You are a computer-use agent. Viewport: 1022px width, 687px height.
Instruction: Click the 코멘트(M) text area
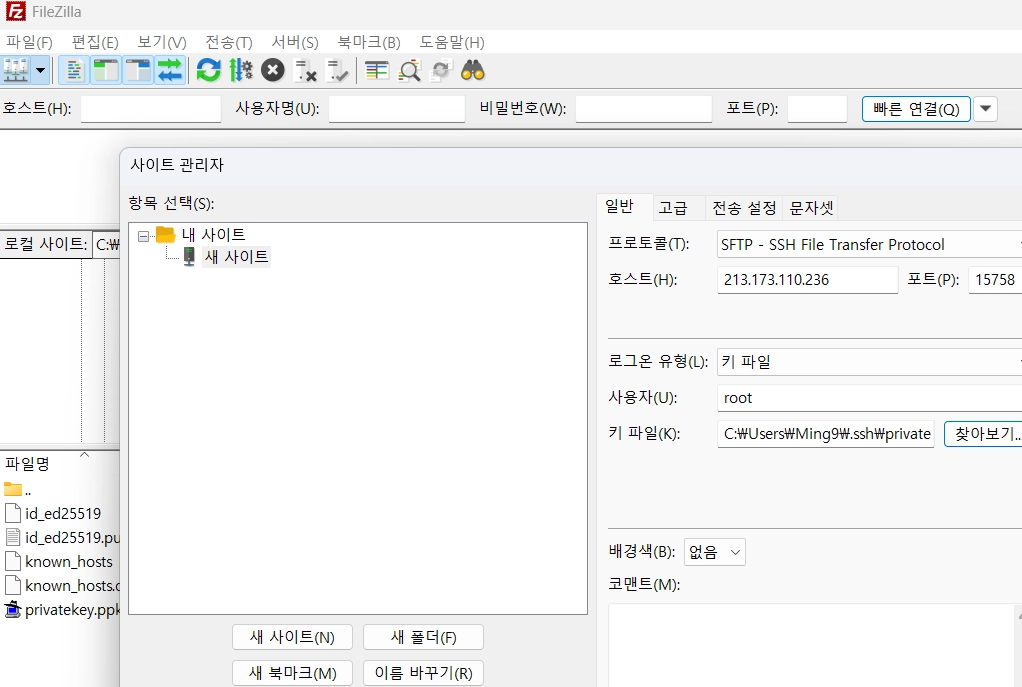pyautogui.click(x=815, y=645)
